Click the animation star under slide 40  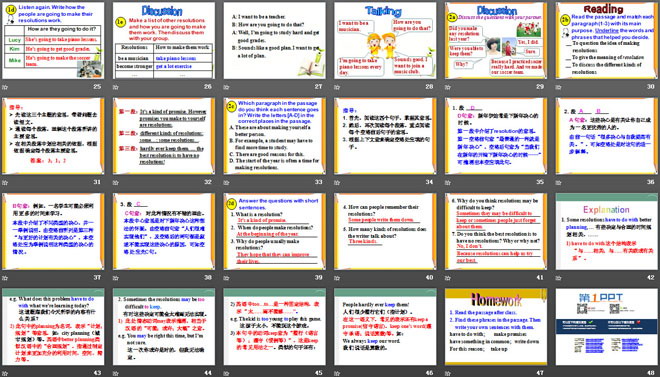click(337, 278)
